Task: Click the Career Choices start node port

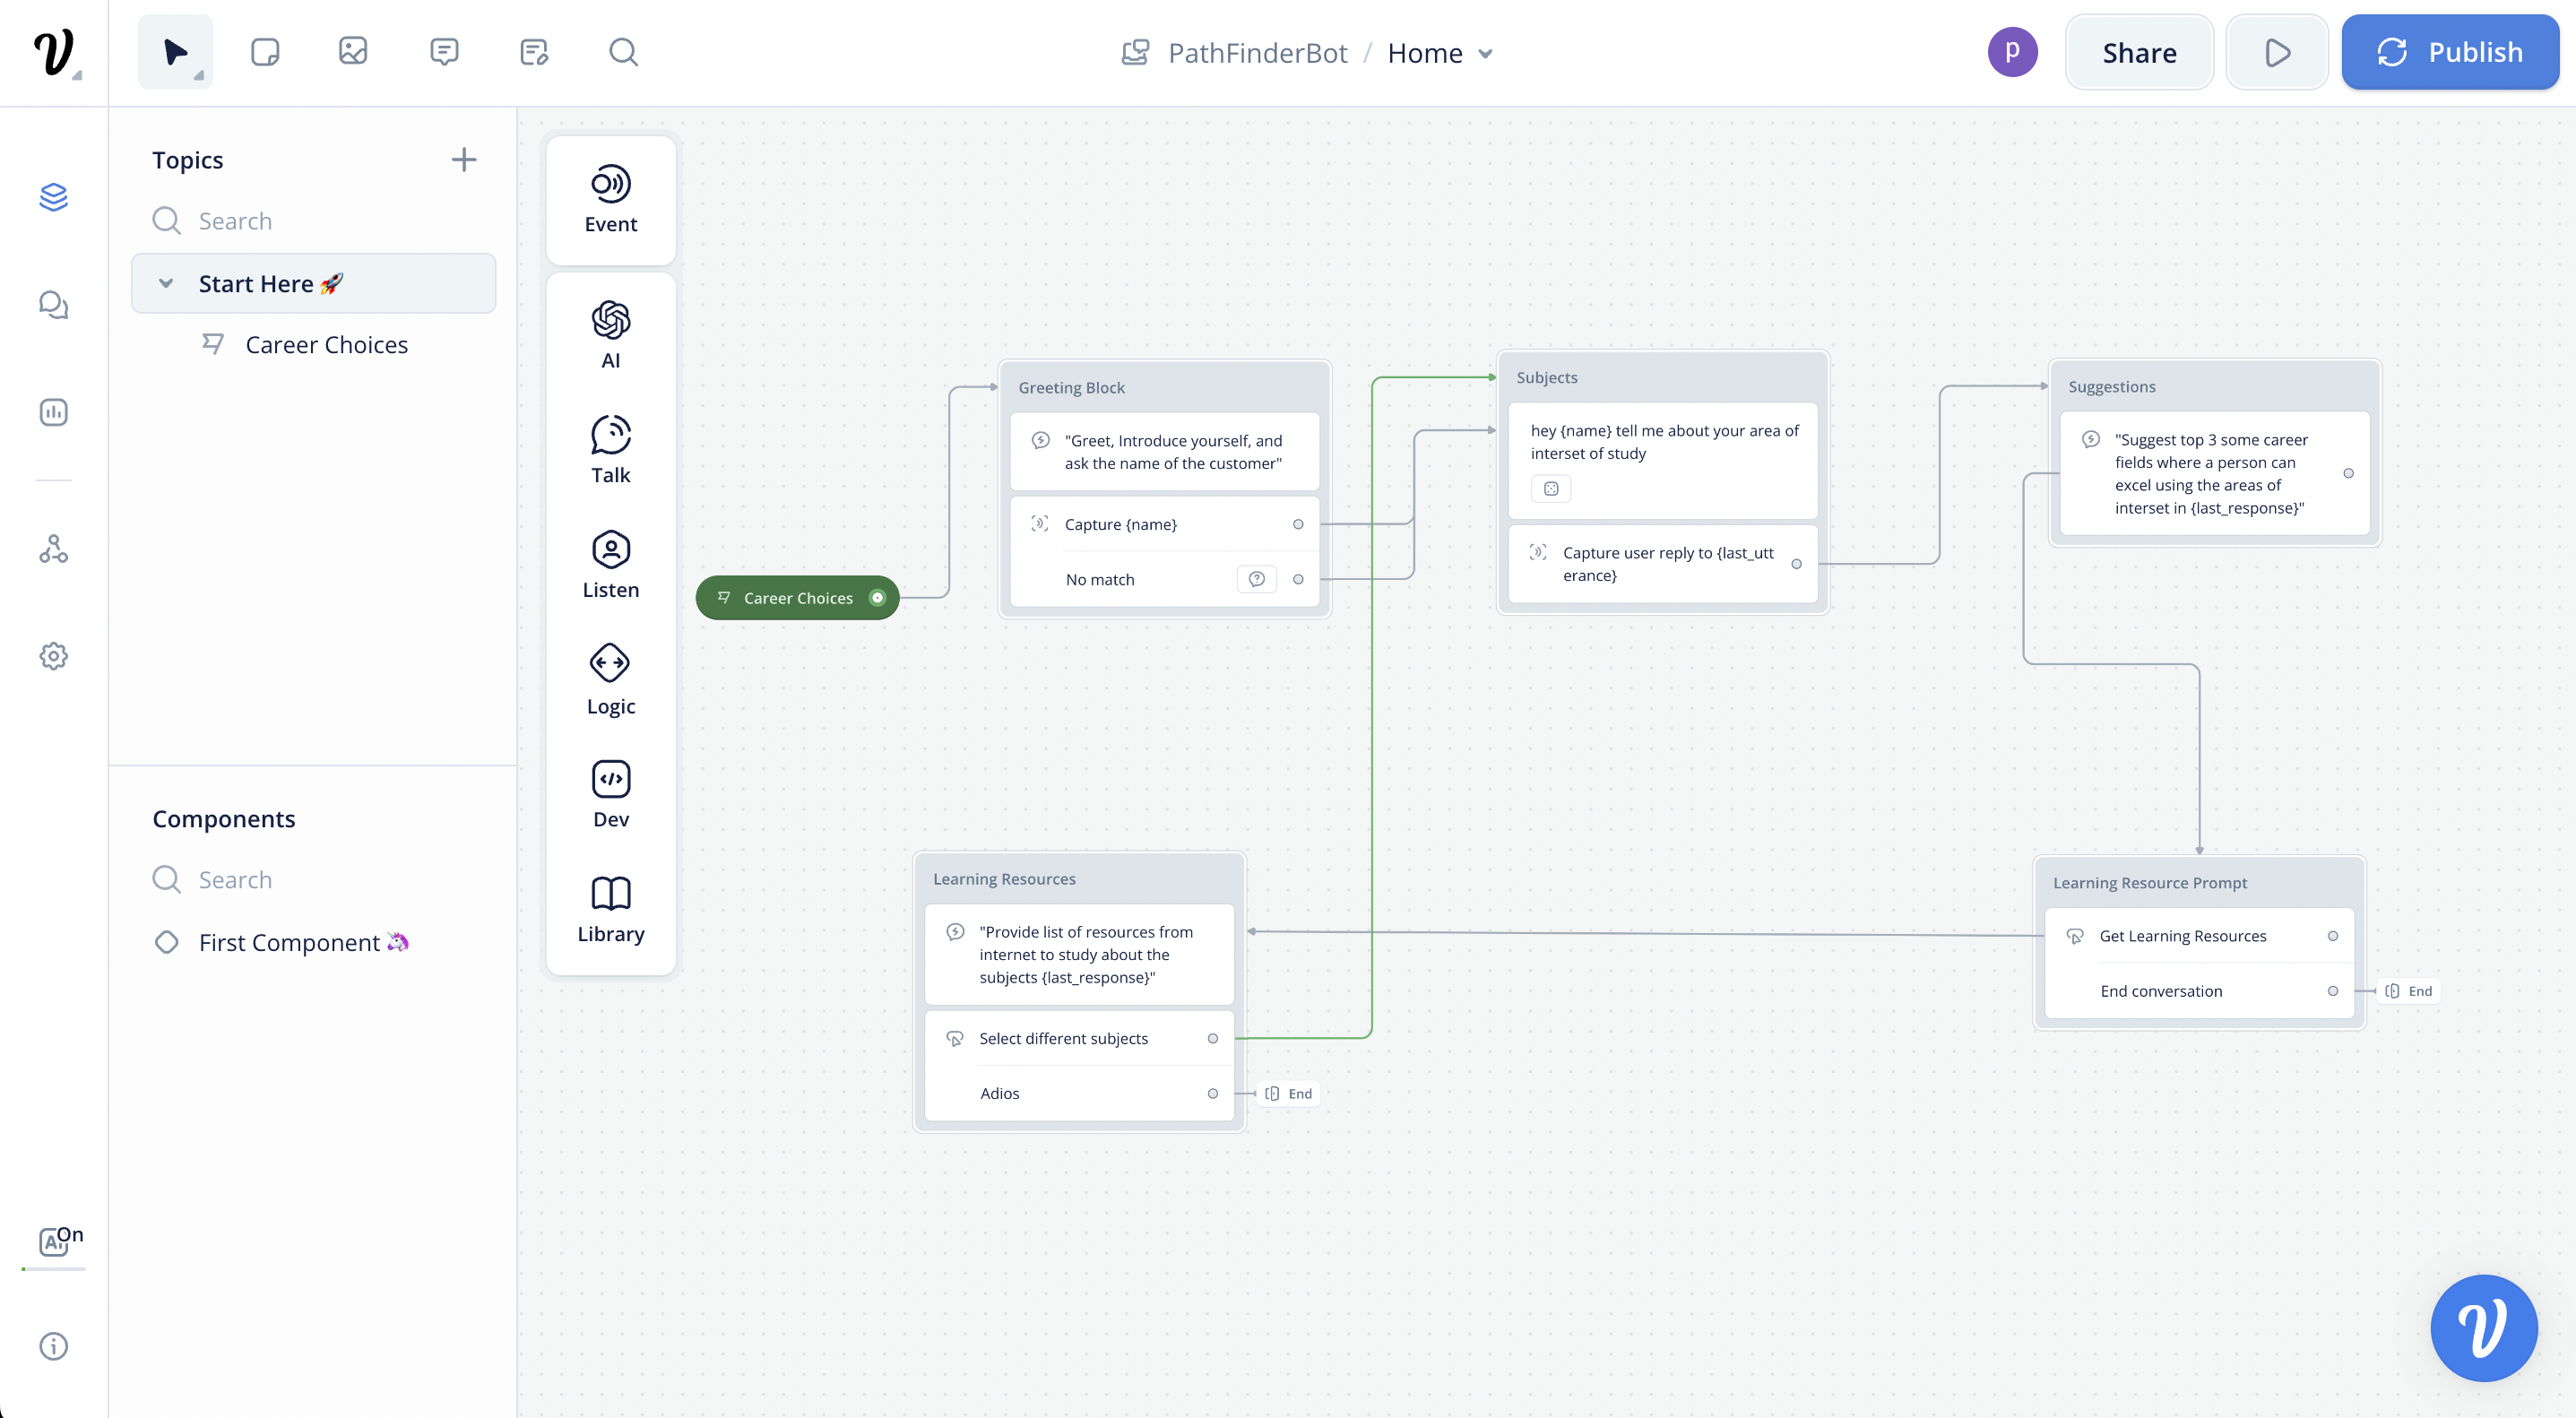Action: click(x=877, y=598)
